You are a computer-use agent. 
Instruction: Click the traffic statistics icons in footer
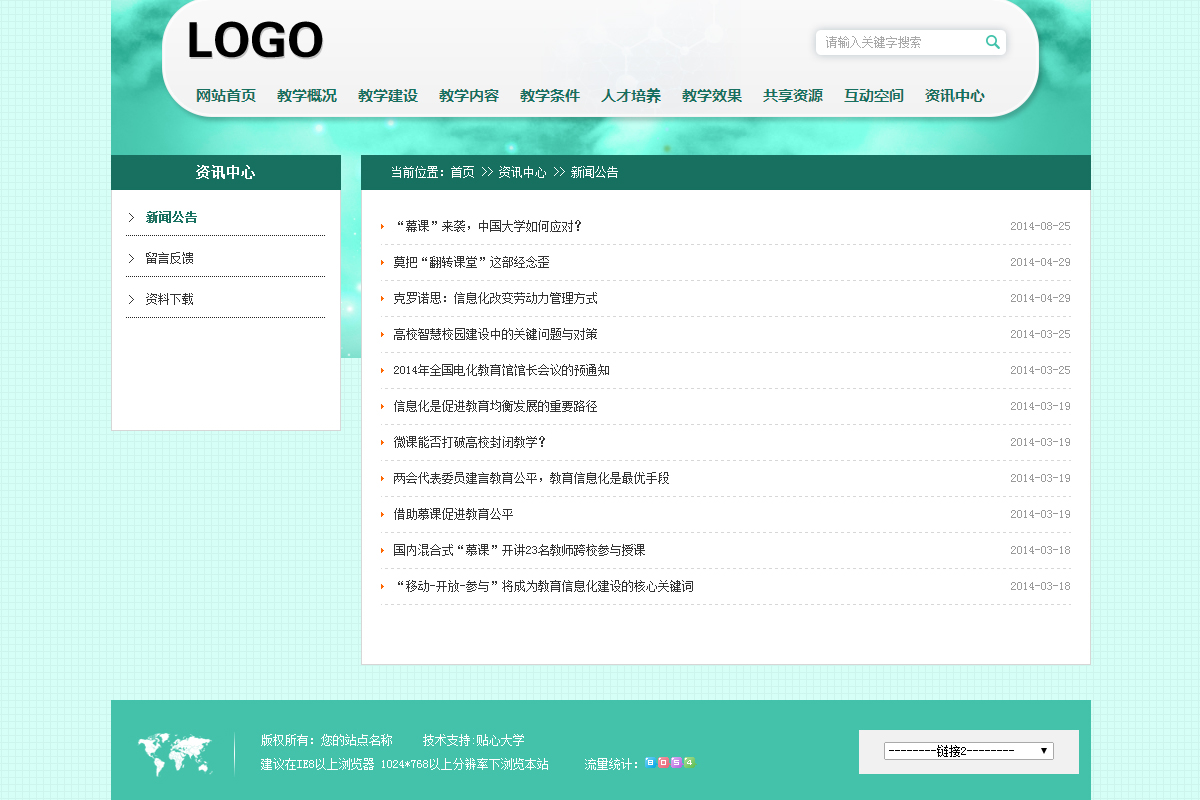pyautogui.click(x=669, y=763)
